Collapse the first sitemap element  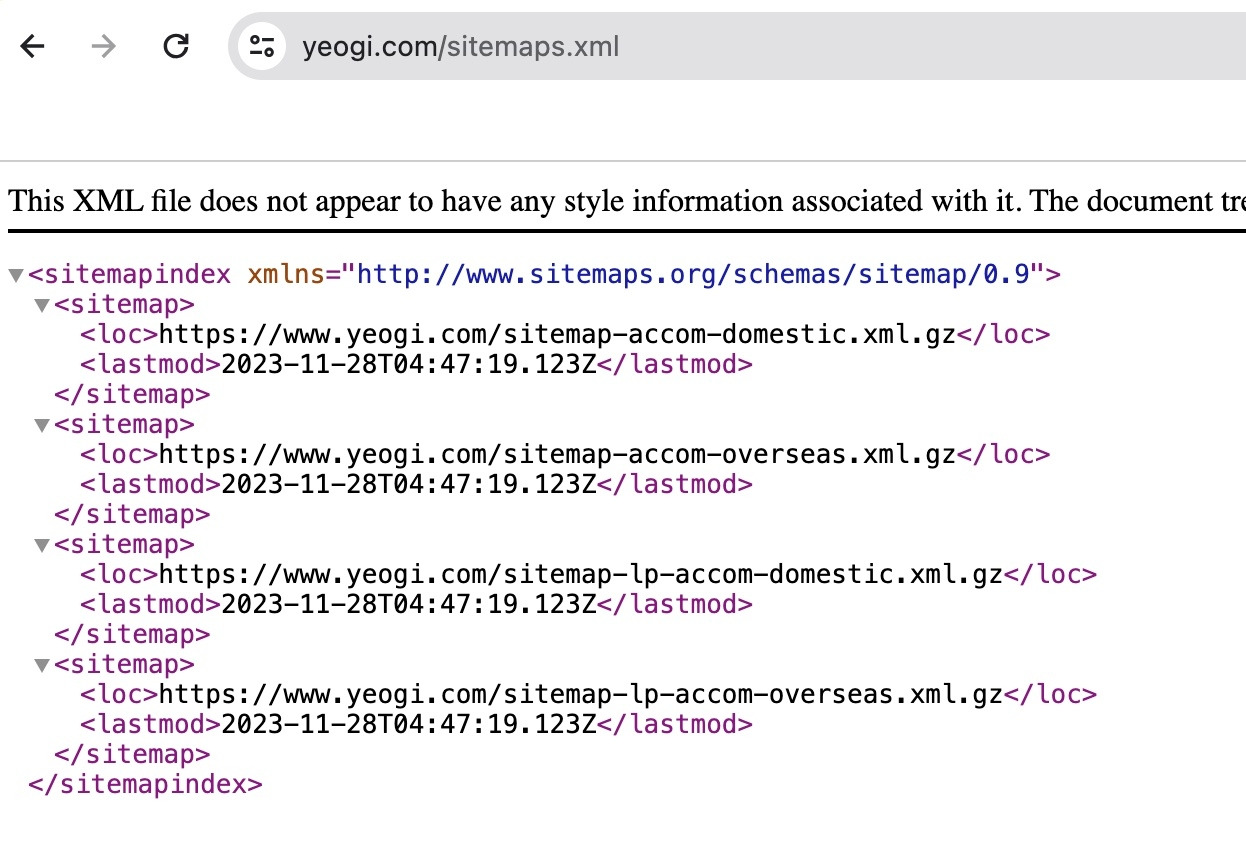coord(40,304)
